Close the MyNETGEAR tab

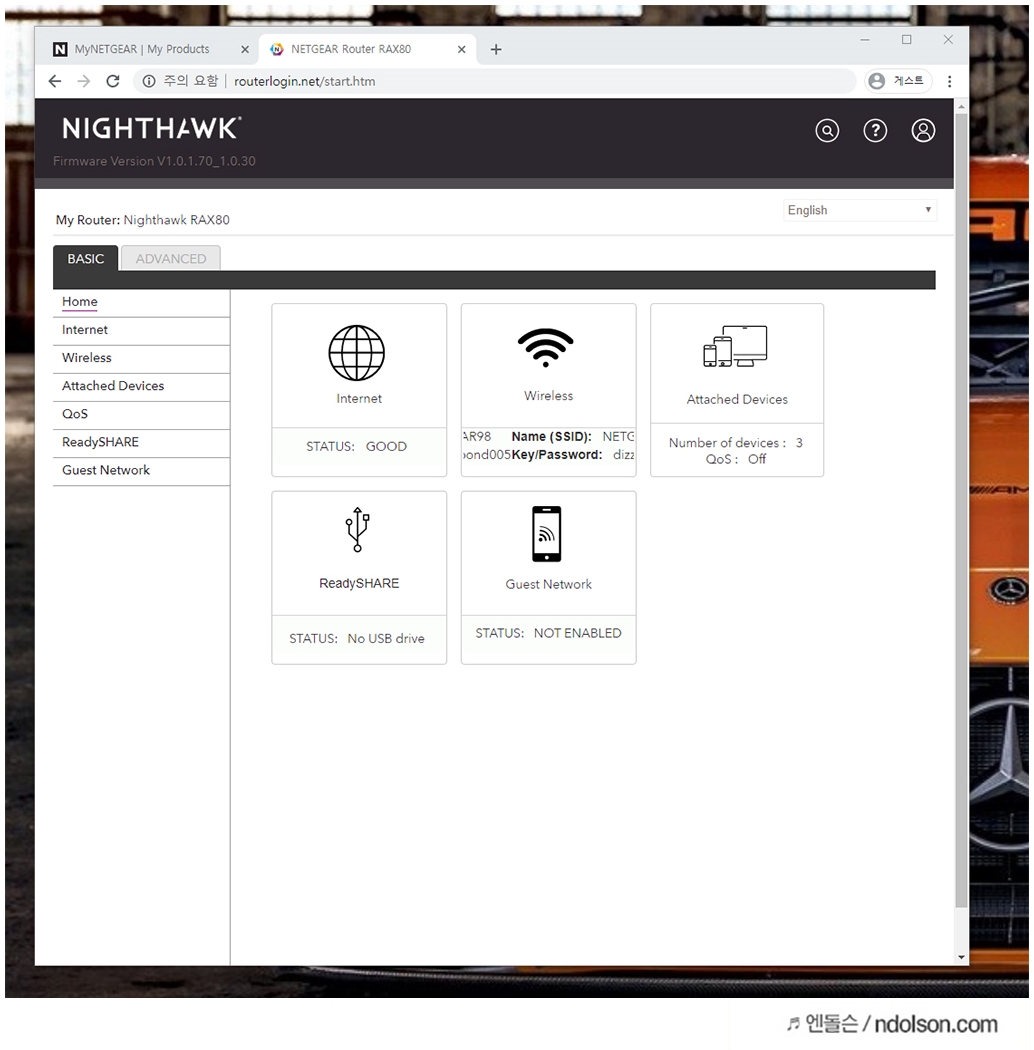(x=245, y=50)
